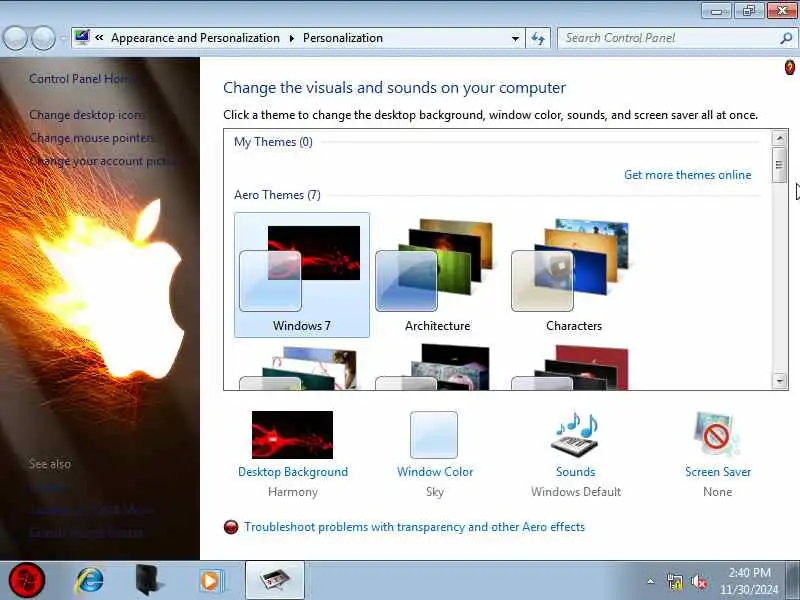800x600 pixels.
Task: Open Change desktop icons link
Action: (x=87, y=115)
